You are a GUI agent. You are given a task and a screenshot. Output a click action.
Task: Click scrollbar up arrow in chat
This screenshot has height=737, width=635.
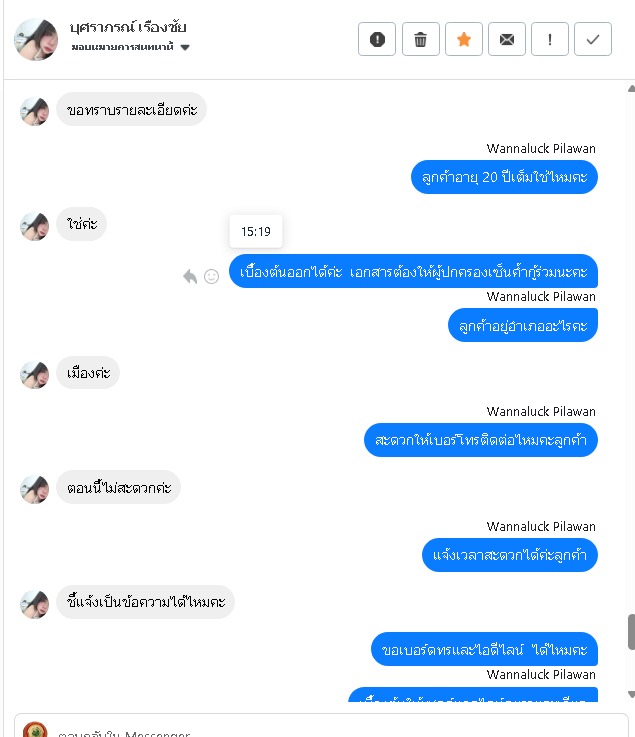[631, 89]
